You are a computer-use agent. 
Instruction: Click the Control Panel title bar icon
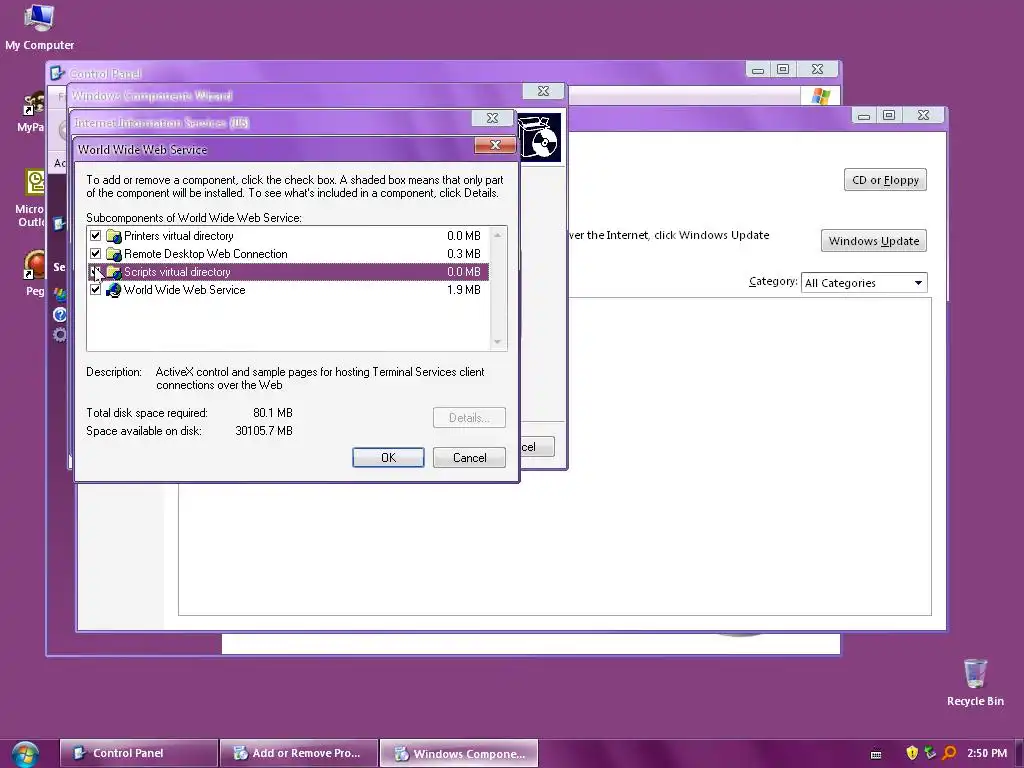click(x=57, y=73)
